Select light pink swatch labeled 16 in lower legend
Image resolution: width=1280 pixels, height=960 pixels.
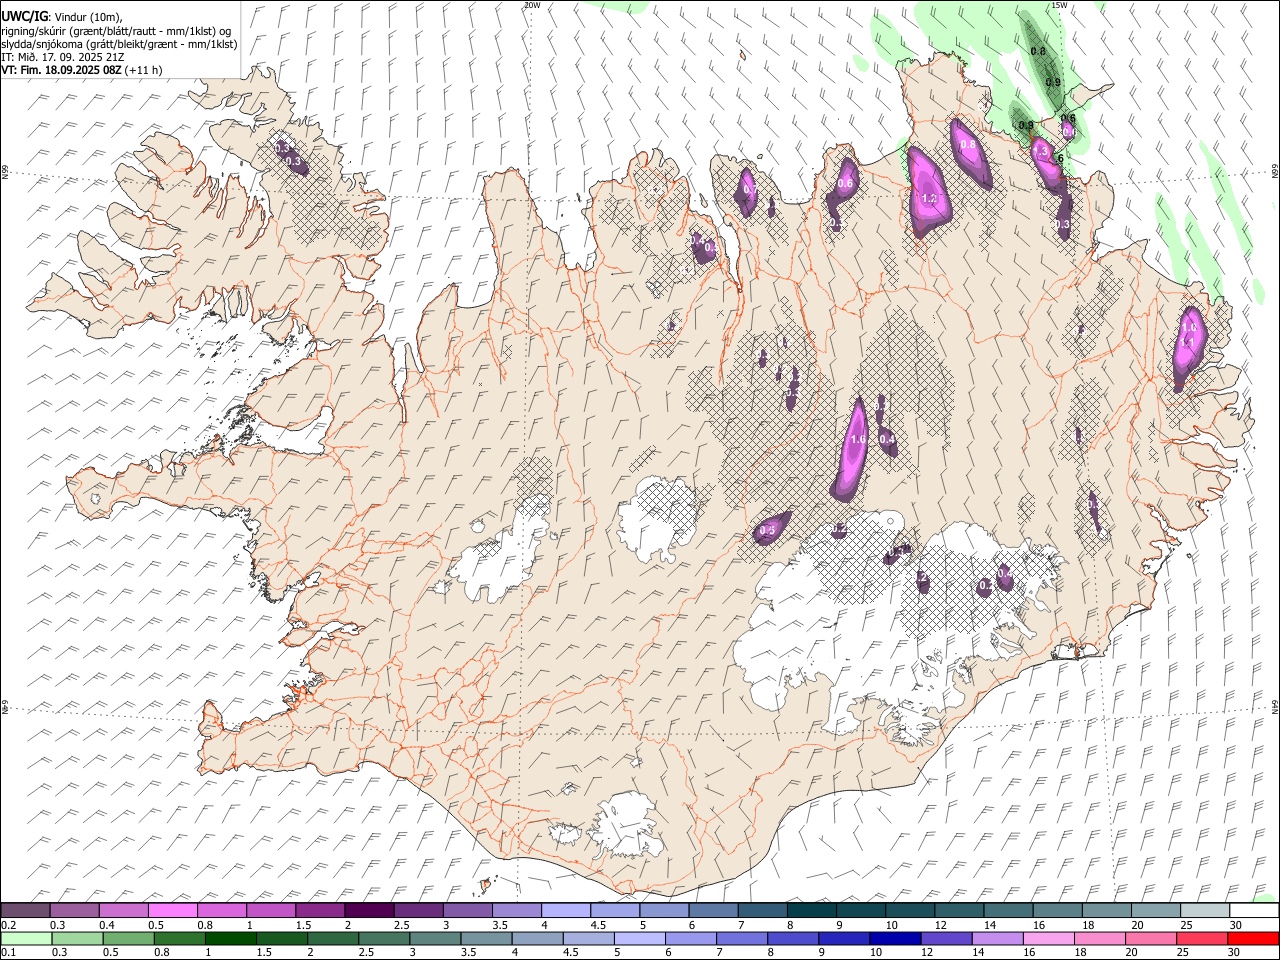[x=1049, y=939]
